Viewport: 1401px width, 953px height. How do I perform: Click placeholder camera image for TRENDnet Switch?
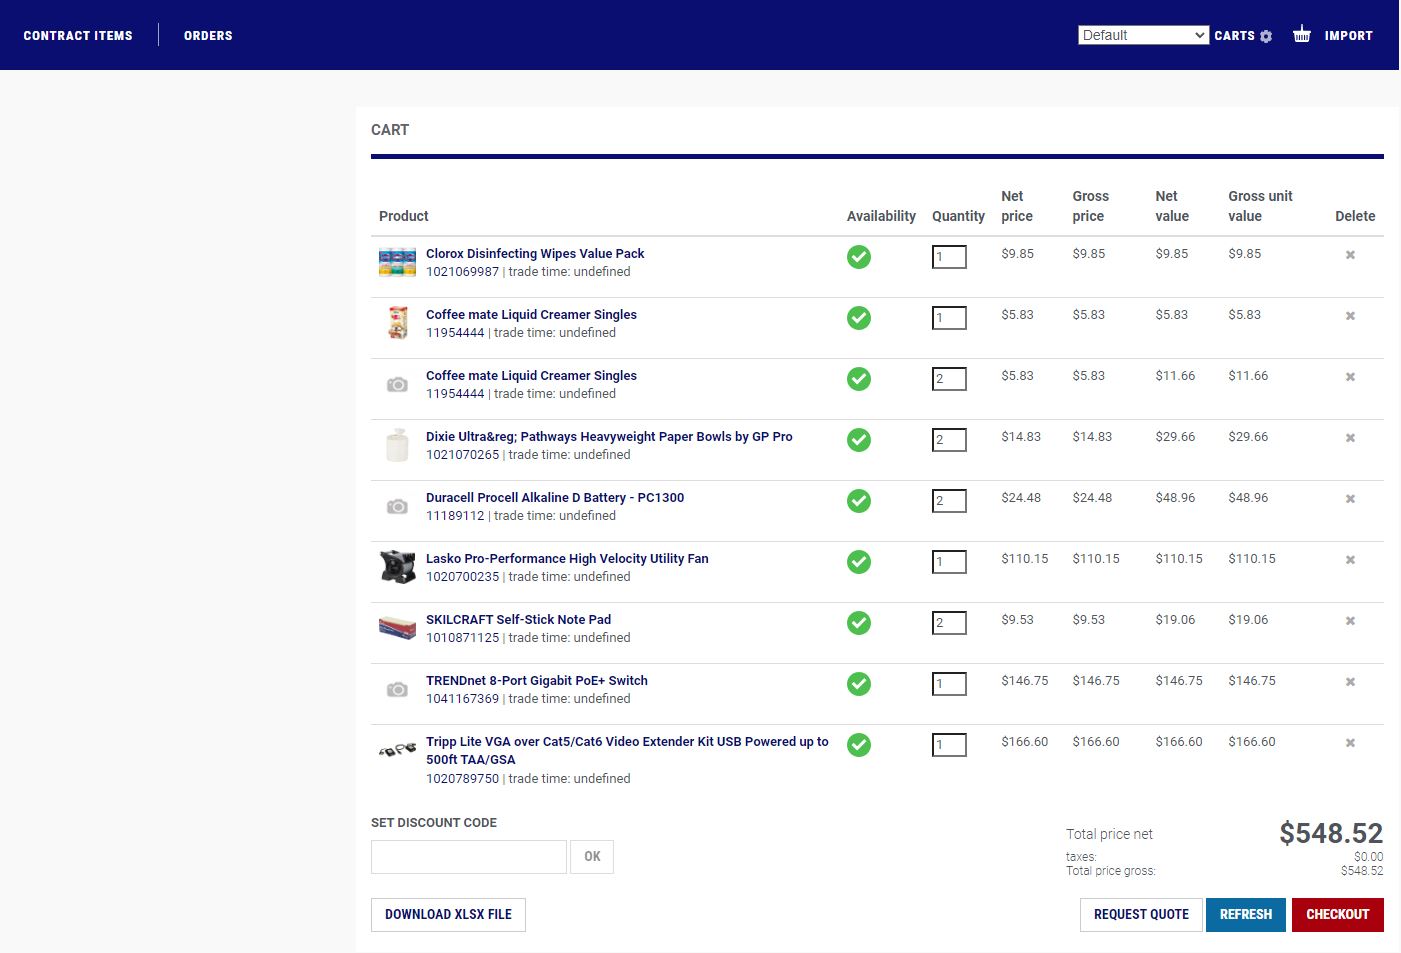click(397, 690)
